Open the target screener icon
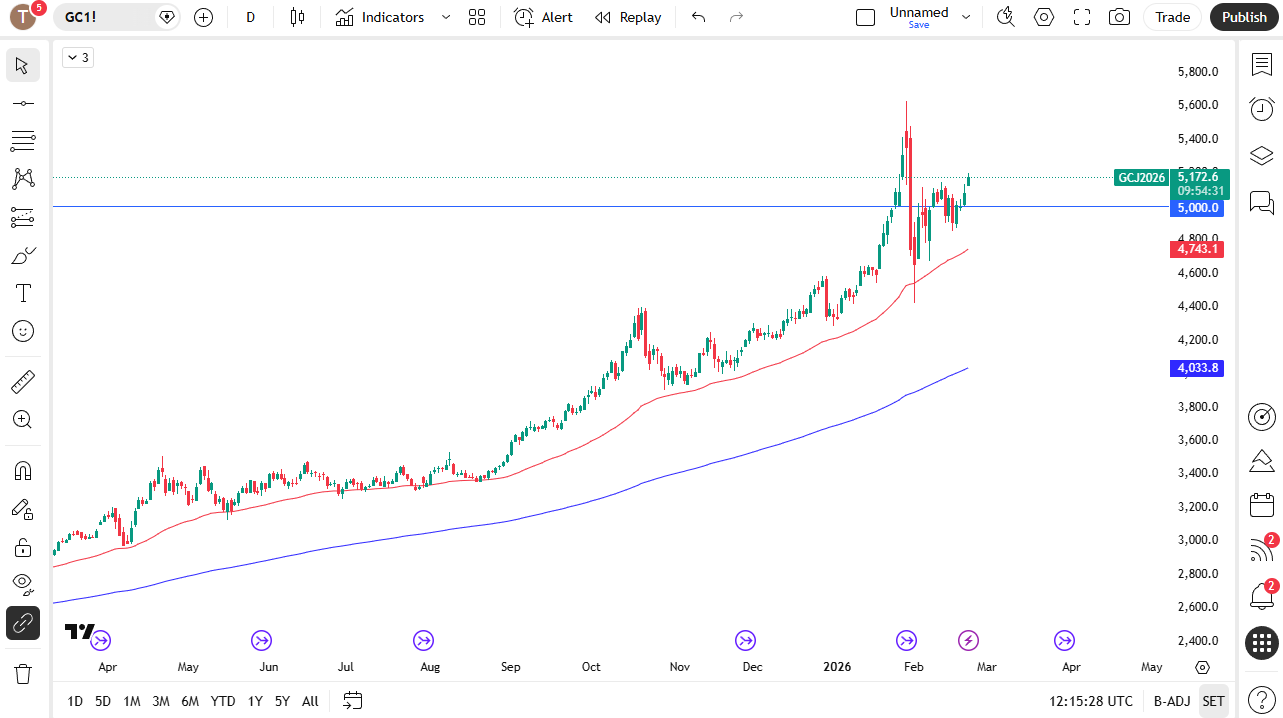Viewport: 1283px width, 718px height. [1262, 416]
